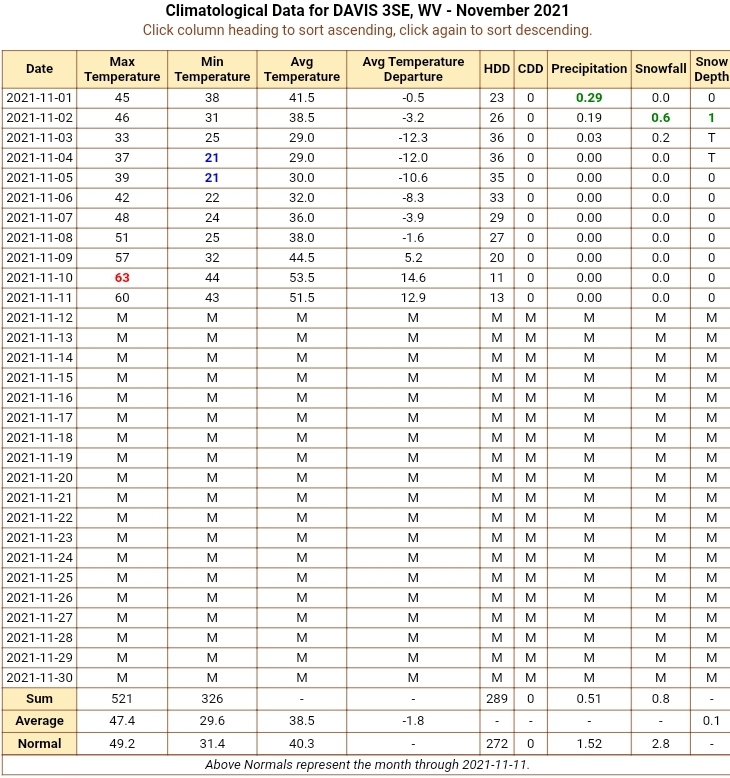The height and width of the screenshot is (778, 730).
Task: Select the green snowfall value 0.6
Action: 661,118
